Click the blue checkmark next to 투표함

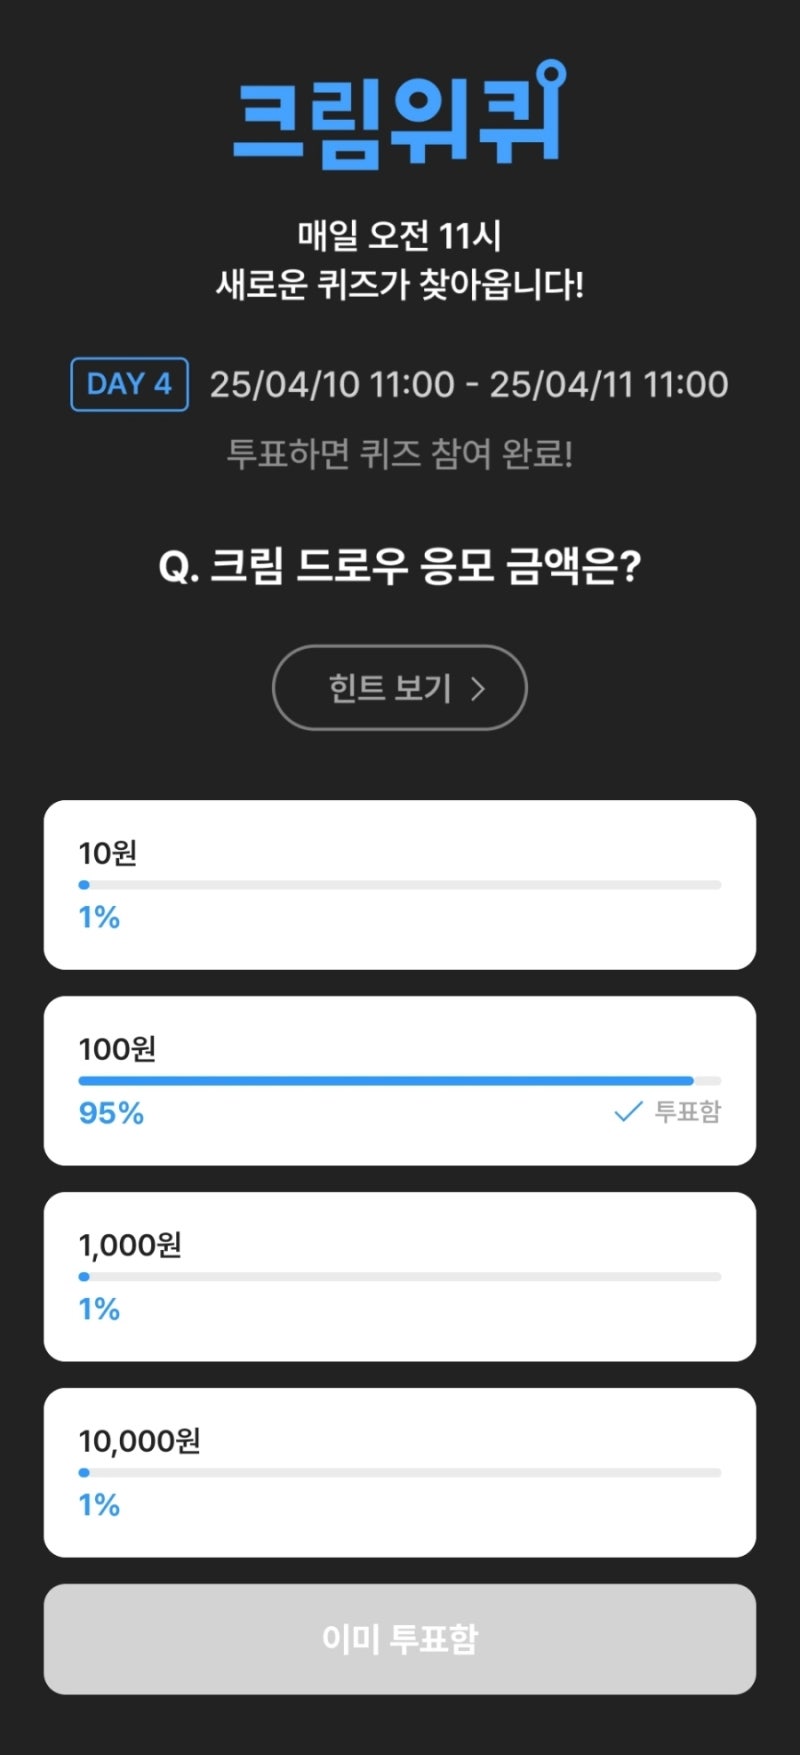(x=628, y=1112)
